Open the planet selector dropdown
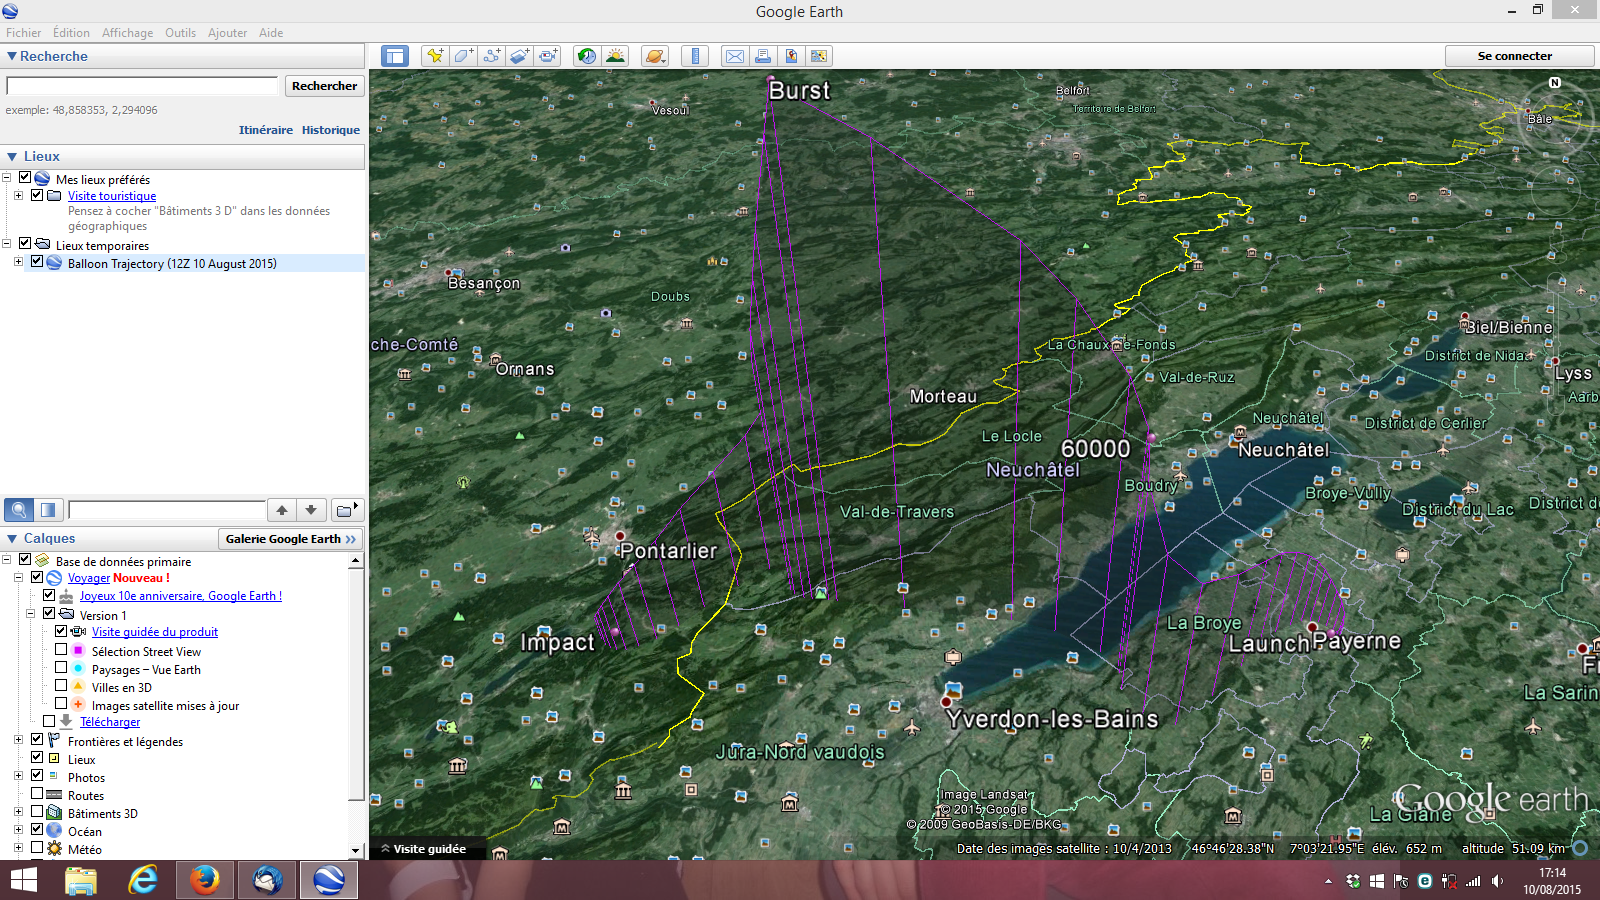This screenshot has width=1600, height=900. (655, 56)
